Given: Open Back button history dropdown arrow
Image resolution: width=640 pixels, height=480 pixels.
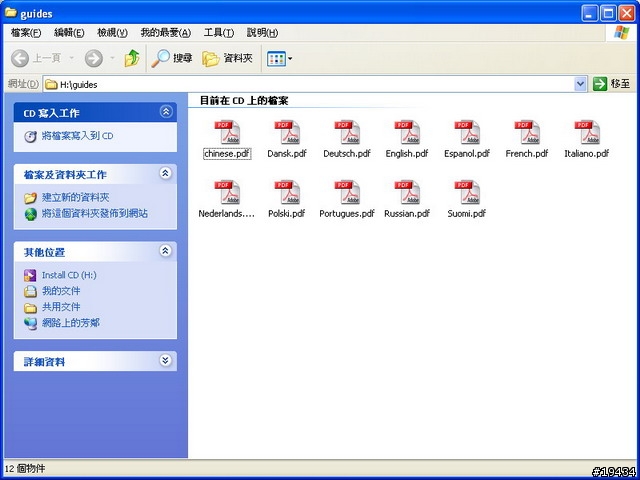Looking at the screenshot, I should coord(72,58).
